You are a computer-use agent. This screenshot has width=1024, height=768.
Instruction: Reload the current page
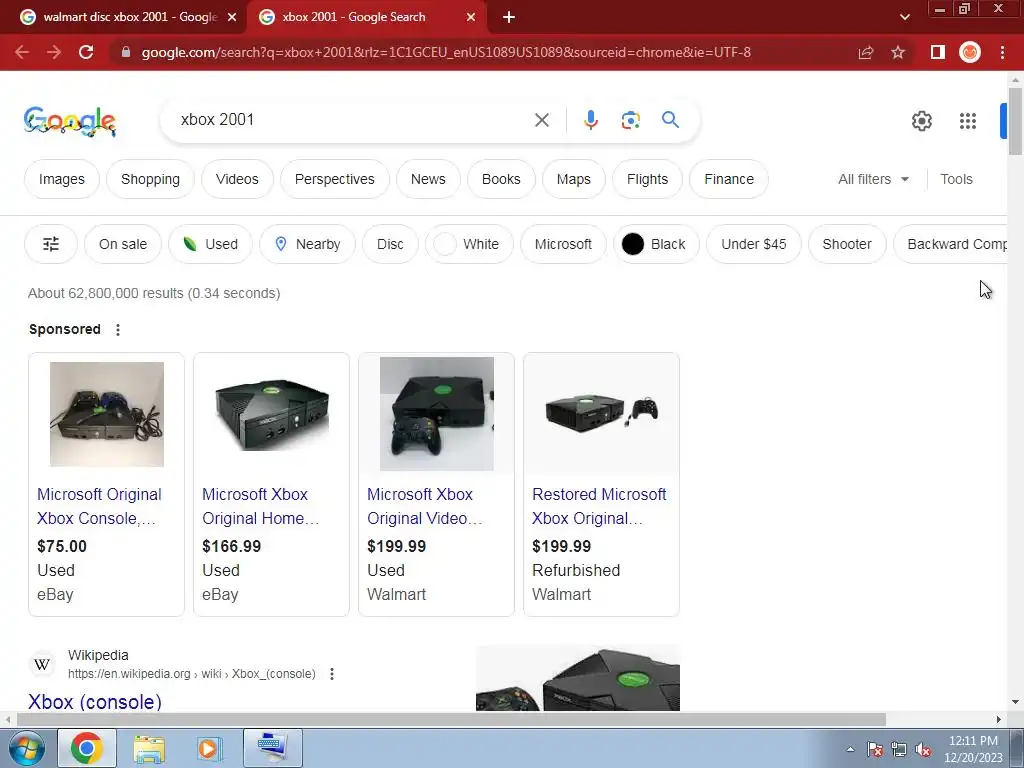86,52
